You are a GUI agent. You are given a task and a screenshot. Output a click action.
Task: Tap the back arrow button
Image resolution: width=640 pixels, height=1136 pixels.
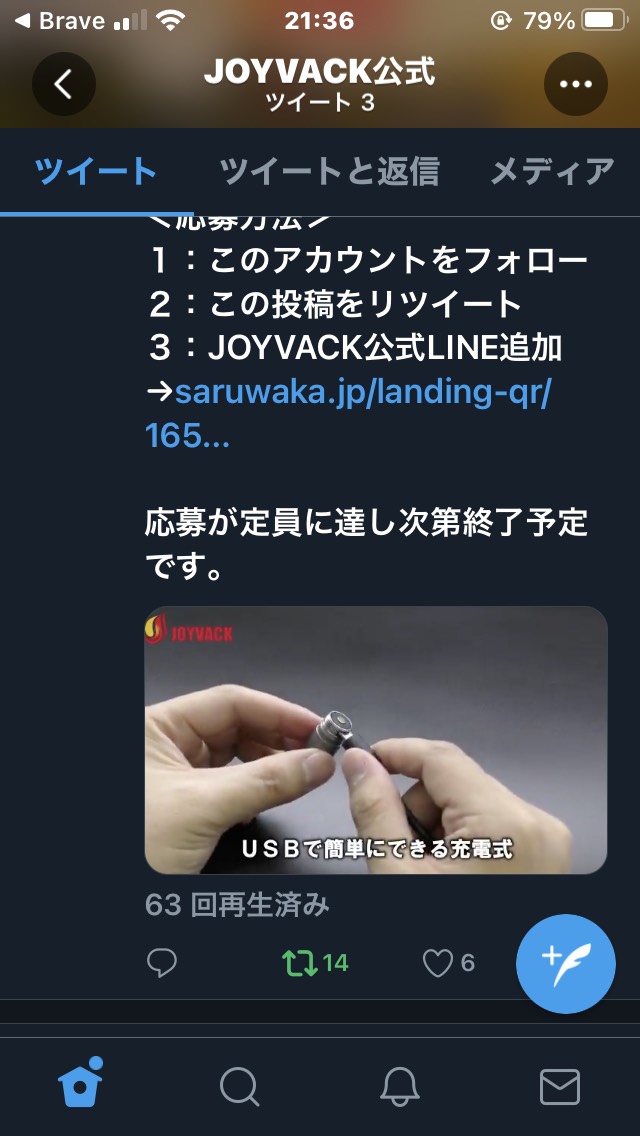(x=64, y=84)
